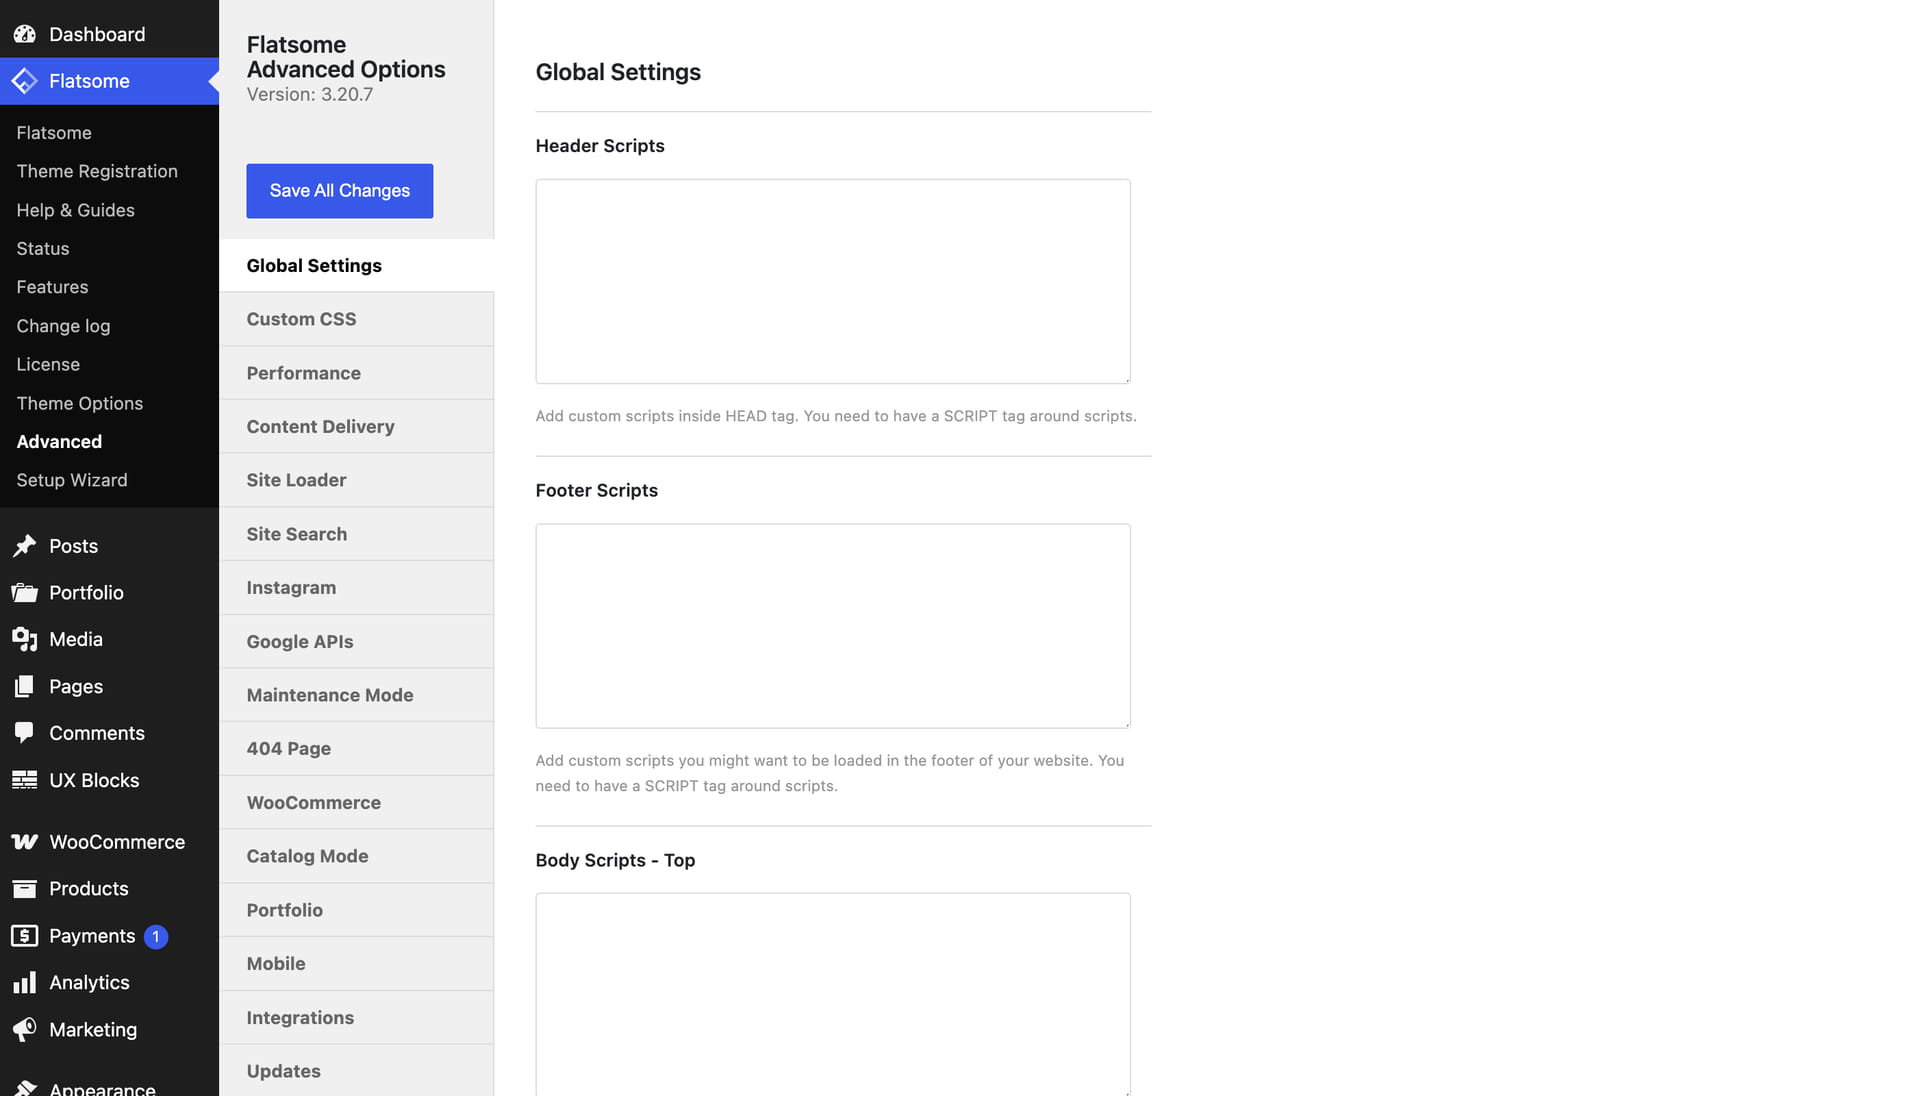Screen dimensions: 1920x1096
Task: Switch to the Google APIs tab
Action: coord(356,641)
